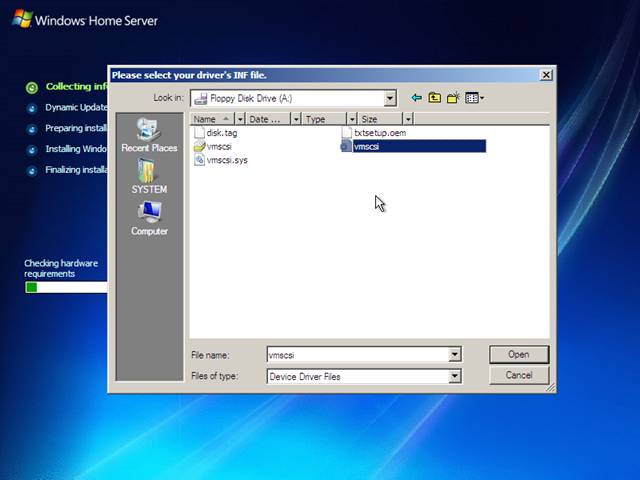The height and width of the screenshot is (480, 640).
Task: Click the Open button
Action: (519, 355)
